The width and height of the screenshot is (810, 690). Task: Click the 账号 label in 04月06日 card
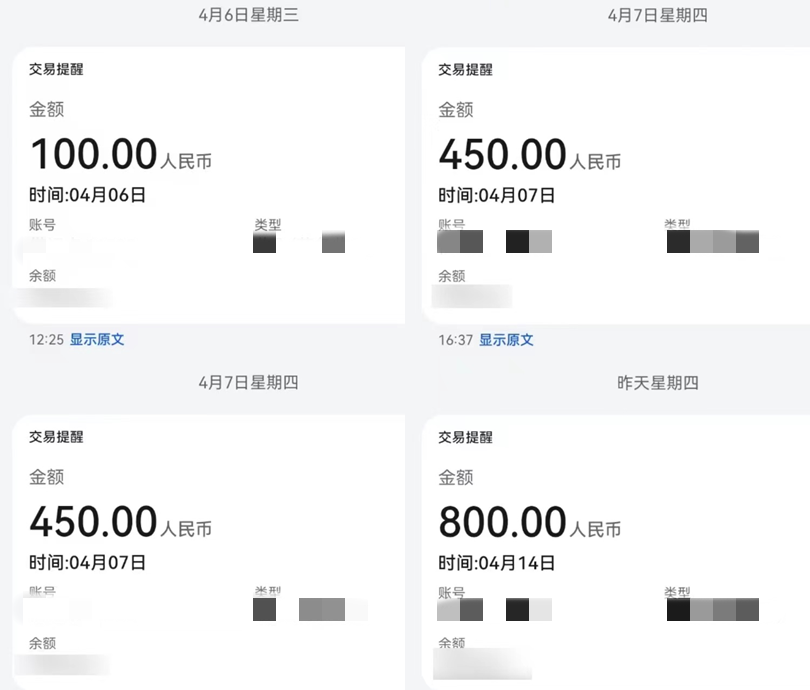(x=42, y=226)
